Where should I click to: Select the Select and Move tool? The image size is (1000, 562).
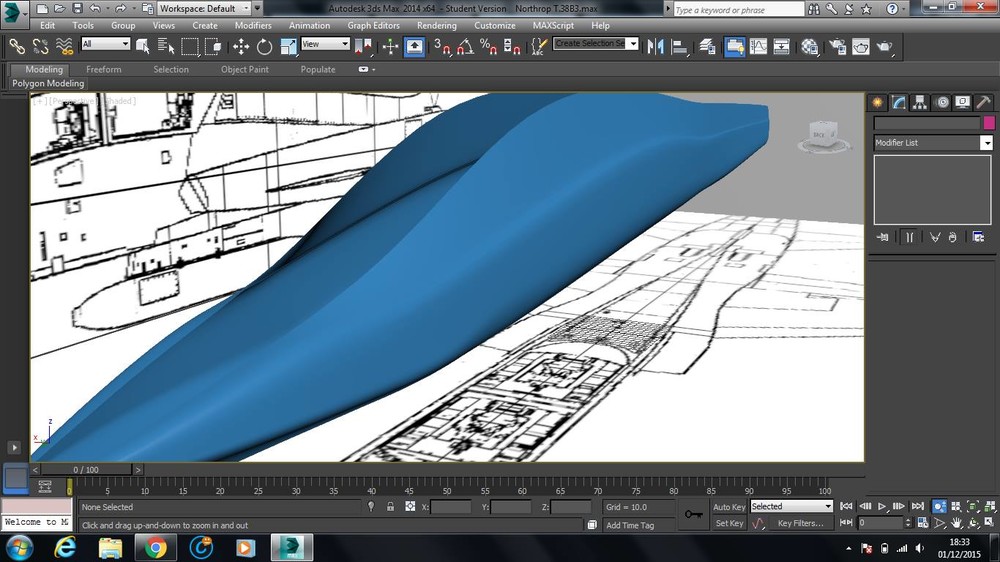coord(241,46)
